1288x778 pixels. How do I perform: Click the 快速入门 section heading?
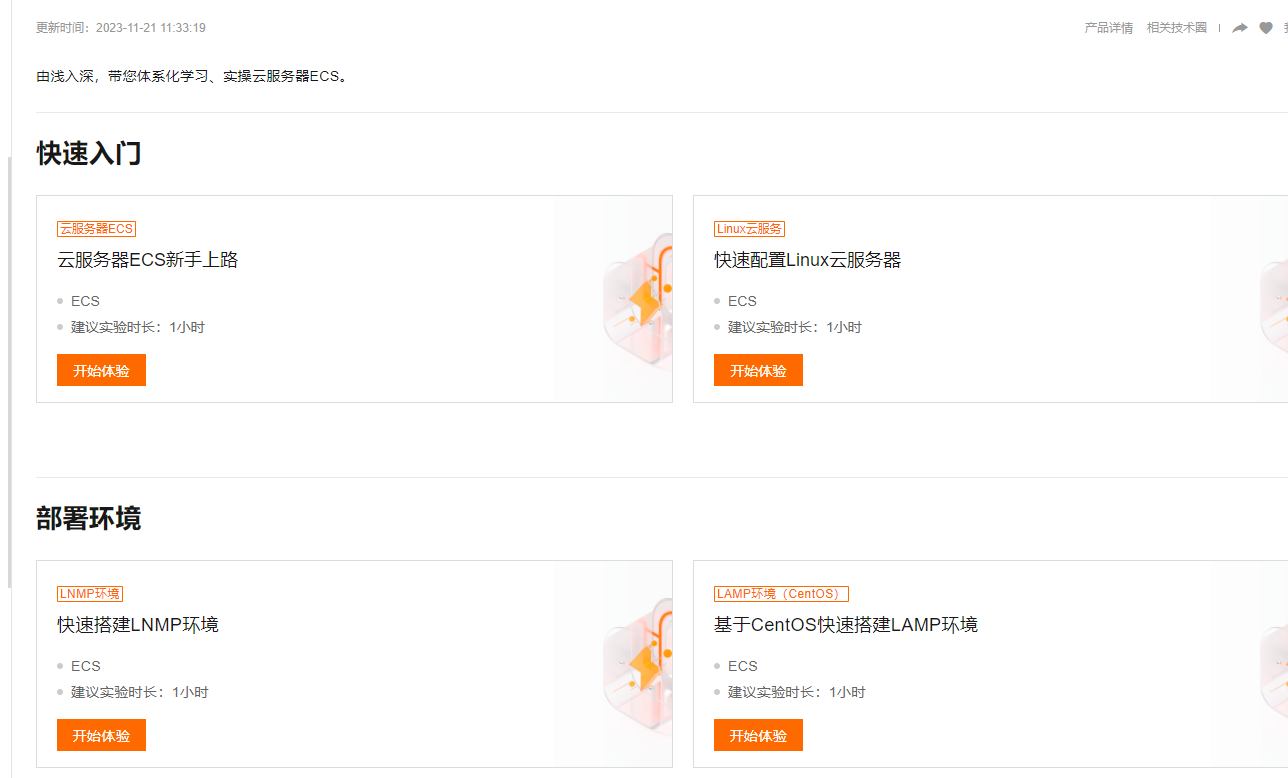pyautogui.click(x=89, y=154)
